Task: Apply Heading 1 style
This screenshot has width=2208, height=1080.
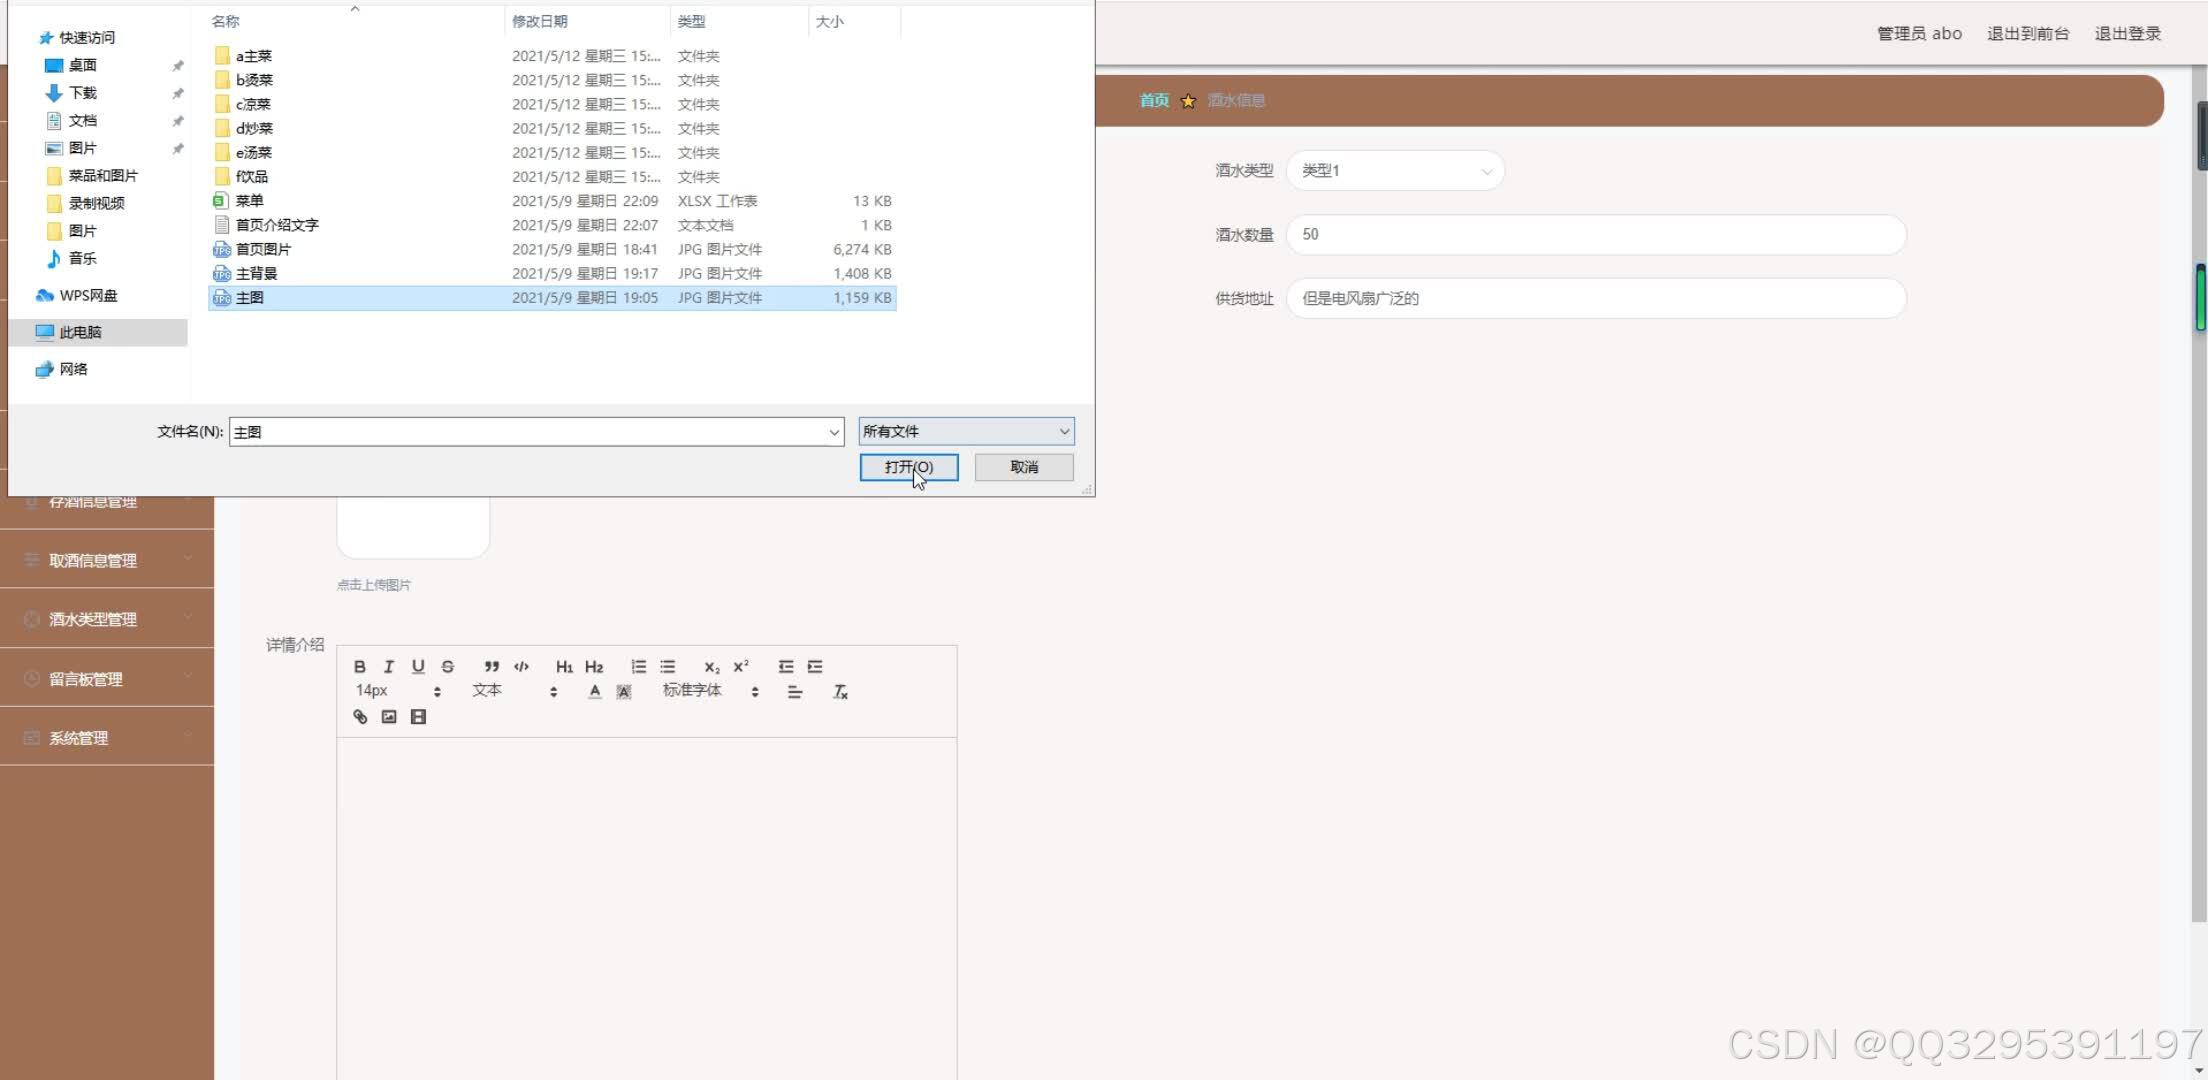Action: tap(565, 667)
